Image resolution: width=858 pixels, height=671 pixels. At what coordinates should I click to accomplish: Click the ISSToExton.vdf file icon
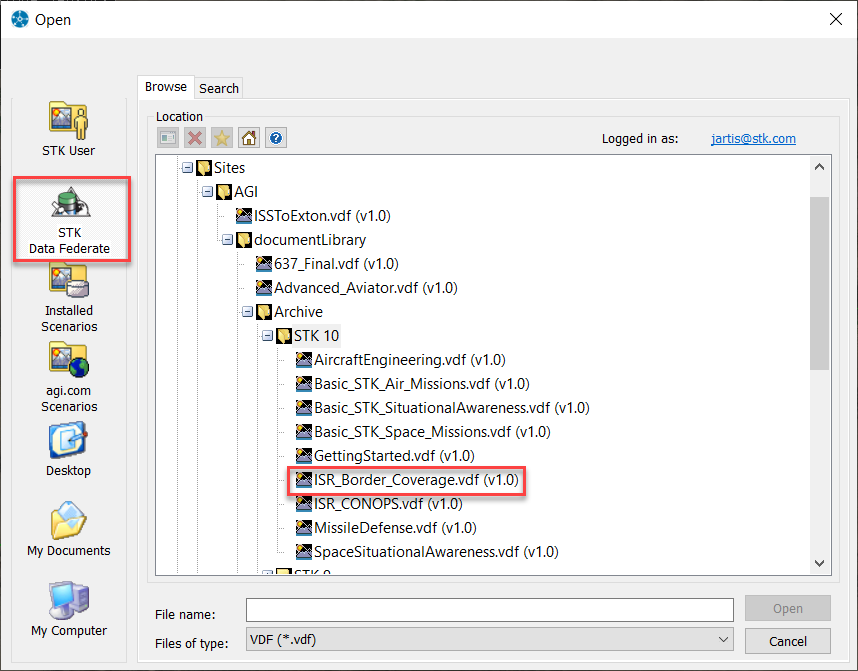(244, 216)
